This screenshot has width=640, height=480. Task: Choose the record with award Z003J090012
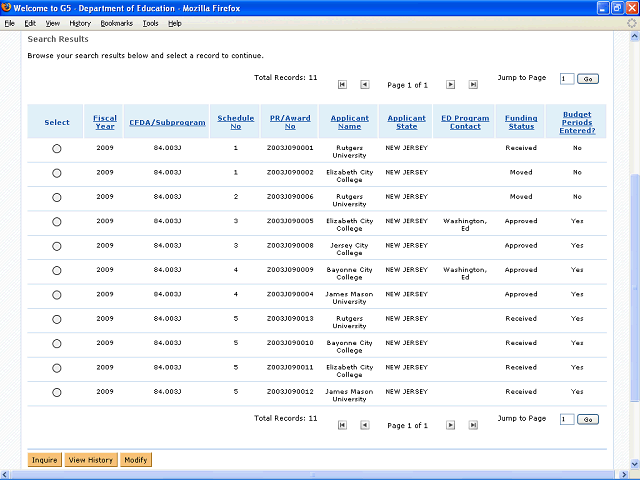coord(57,393)
